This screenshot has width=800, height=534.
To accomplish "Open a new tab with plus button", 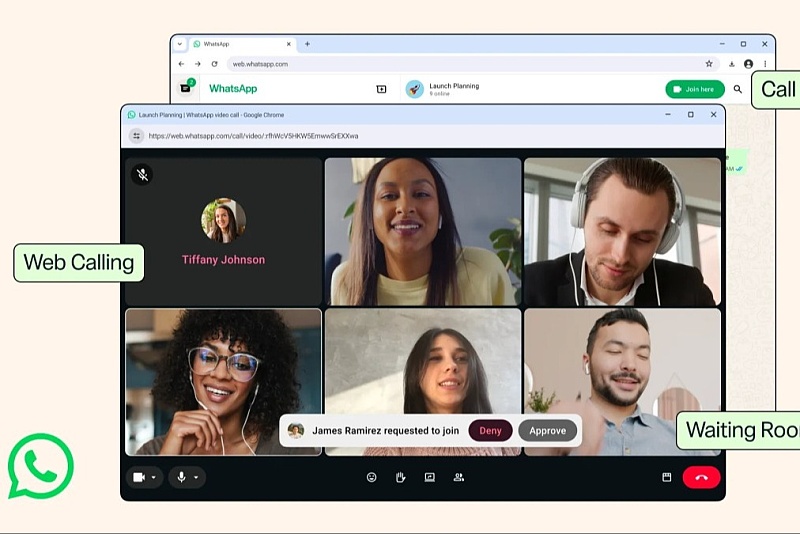I will (x=307, y=44).
